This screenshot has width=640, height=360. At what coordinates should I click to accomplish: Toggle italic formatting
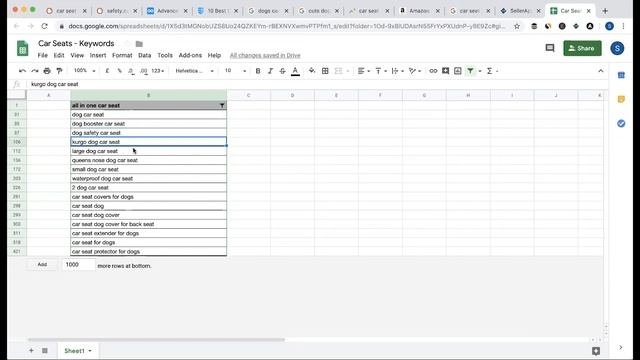pos(270,71)
